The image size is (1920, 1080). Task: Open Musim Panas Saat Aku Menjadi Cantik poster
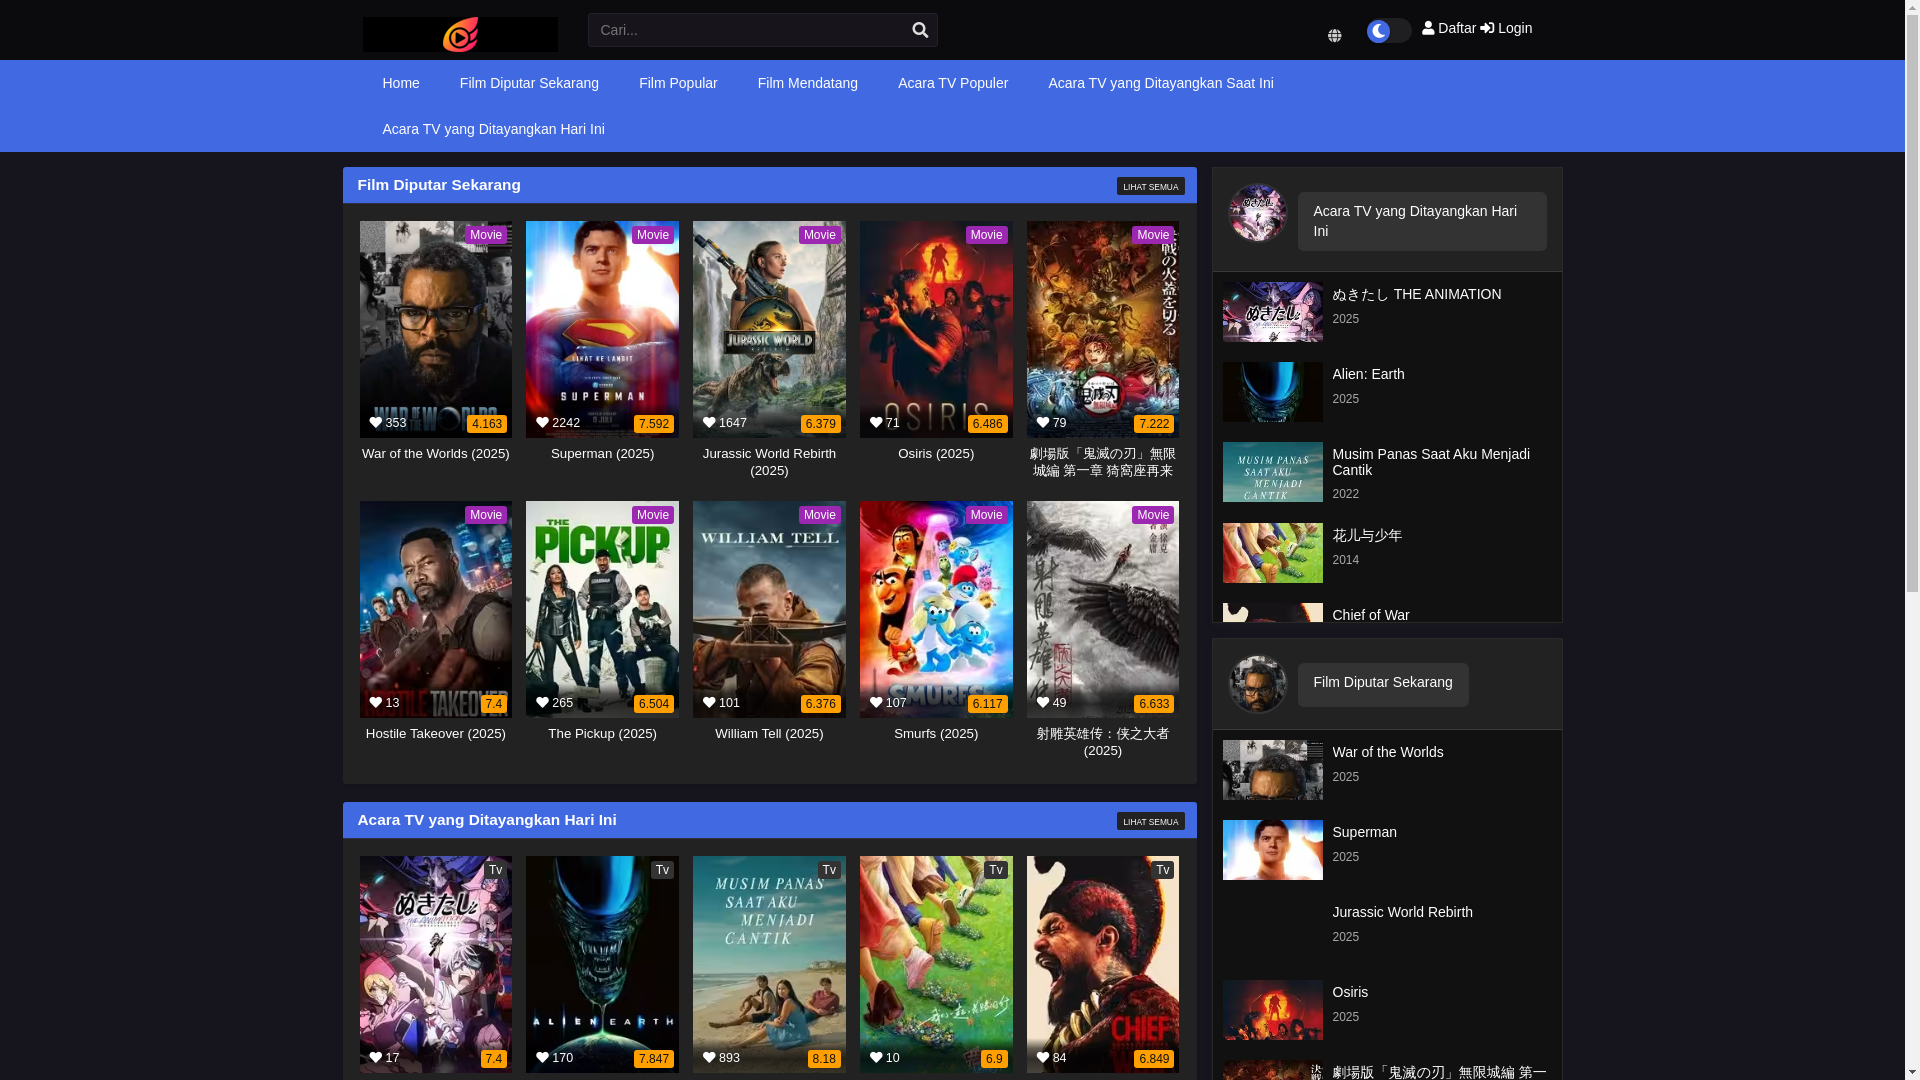point(769,964)
